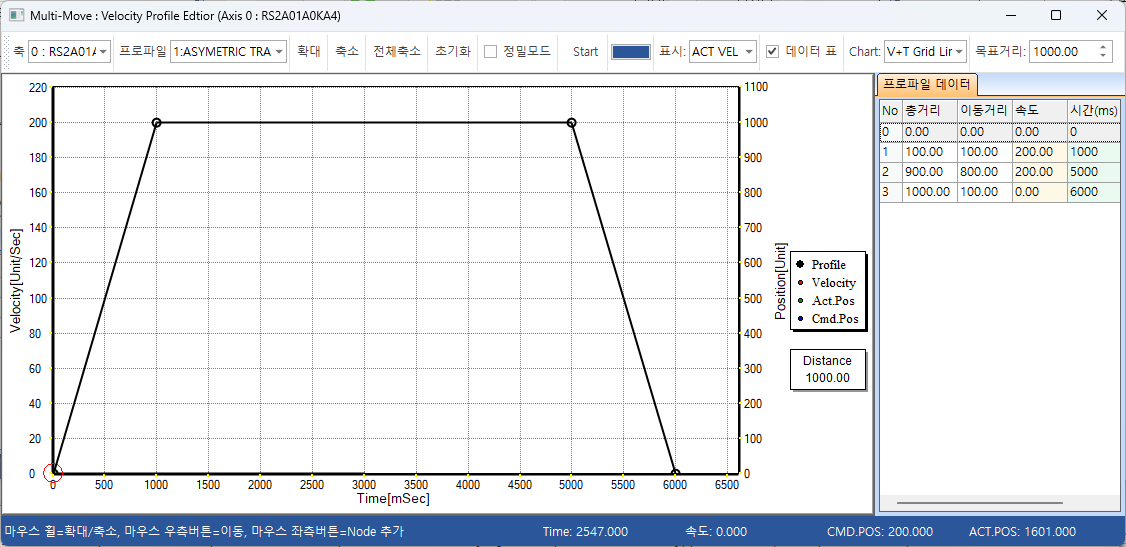Select row 2 move distance cell 800.00

[x=985, y=172]
